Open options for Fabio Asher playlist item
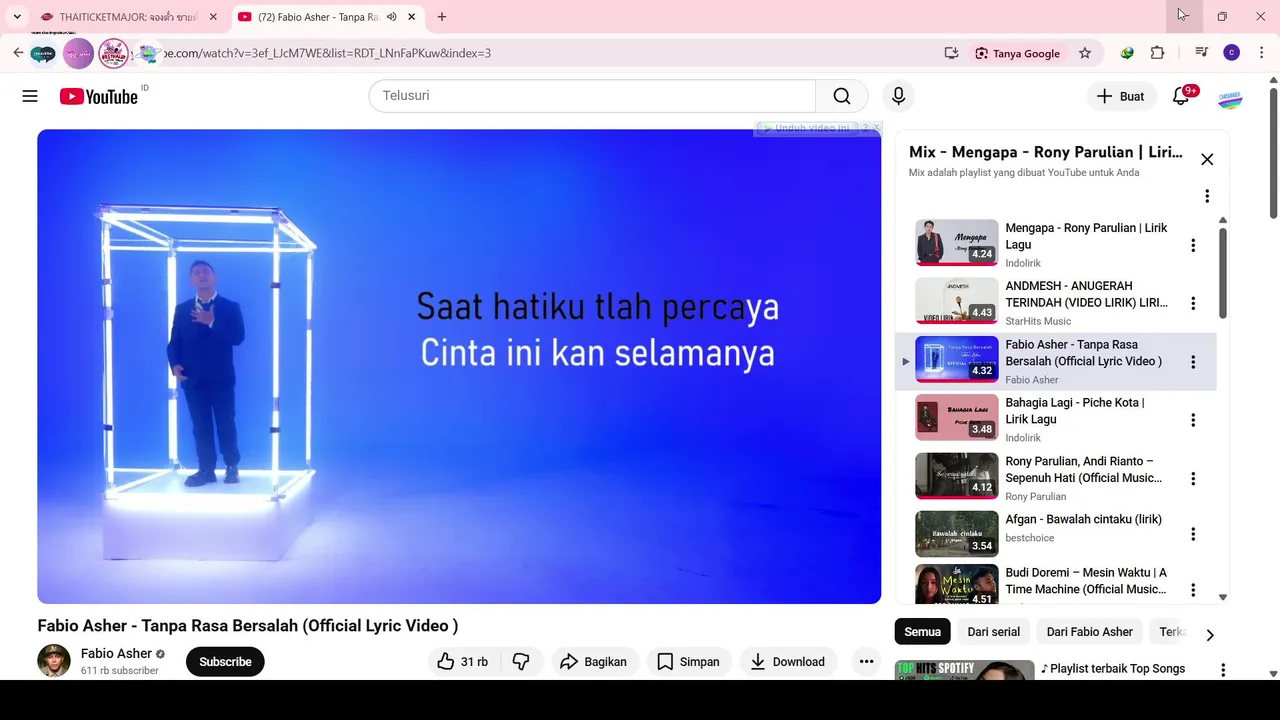This screenshot has width=1280, height=720. coord(1193,362)
